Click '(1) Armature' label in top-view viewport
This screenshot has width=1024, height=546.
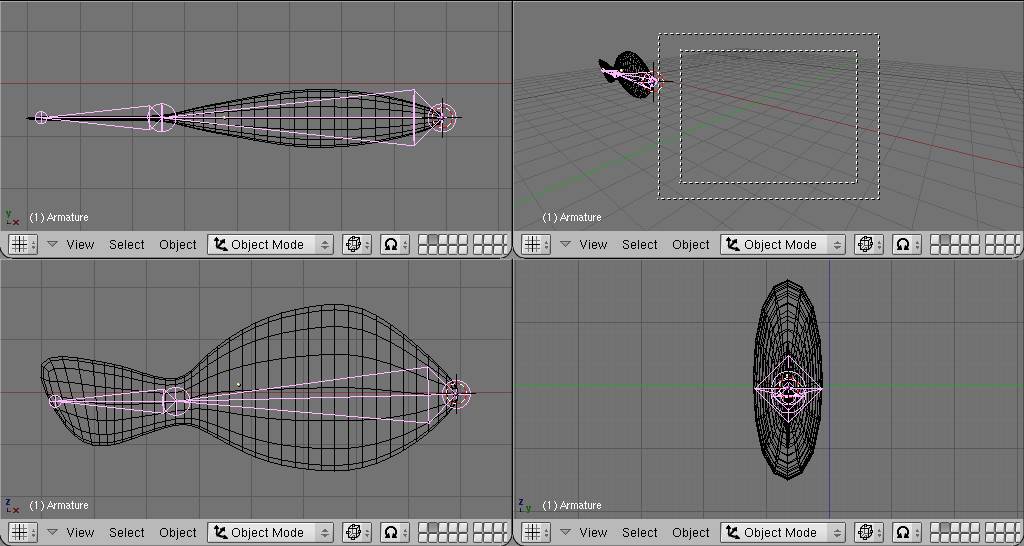pos(59,217)
